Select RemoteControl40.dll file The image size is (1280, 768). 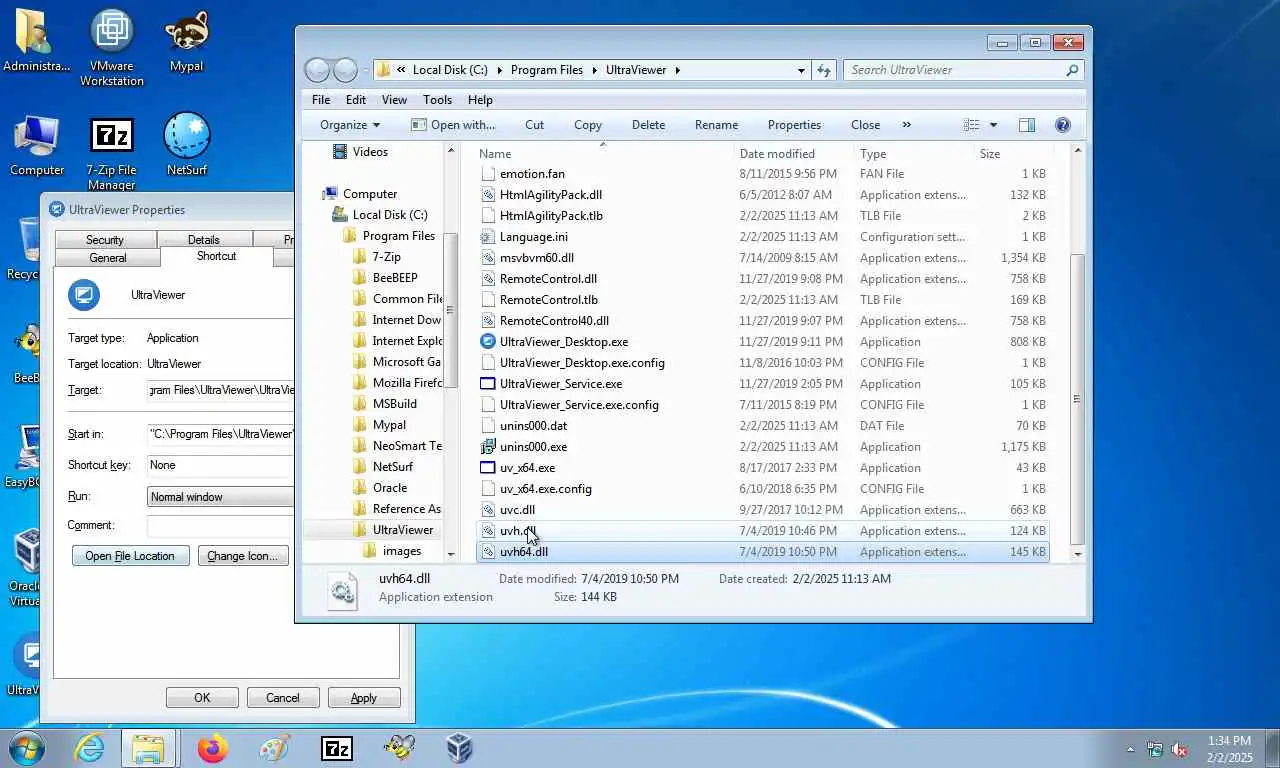tap(554, 321)
